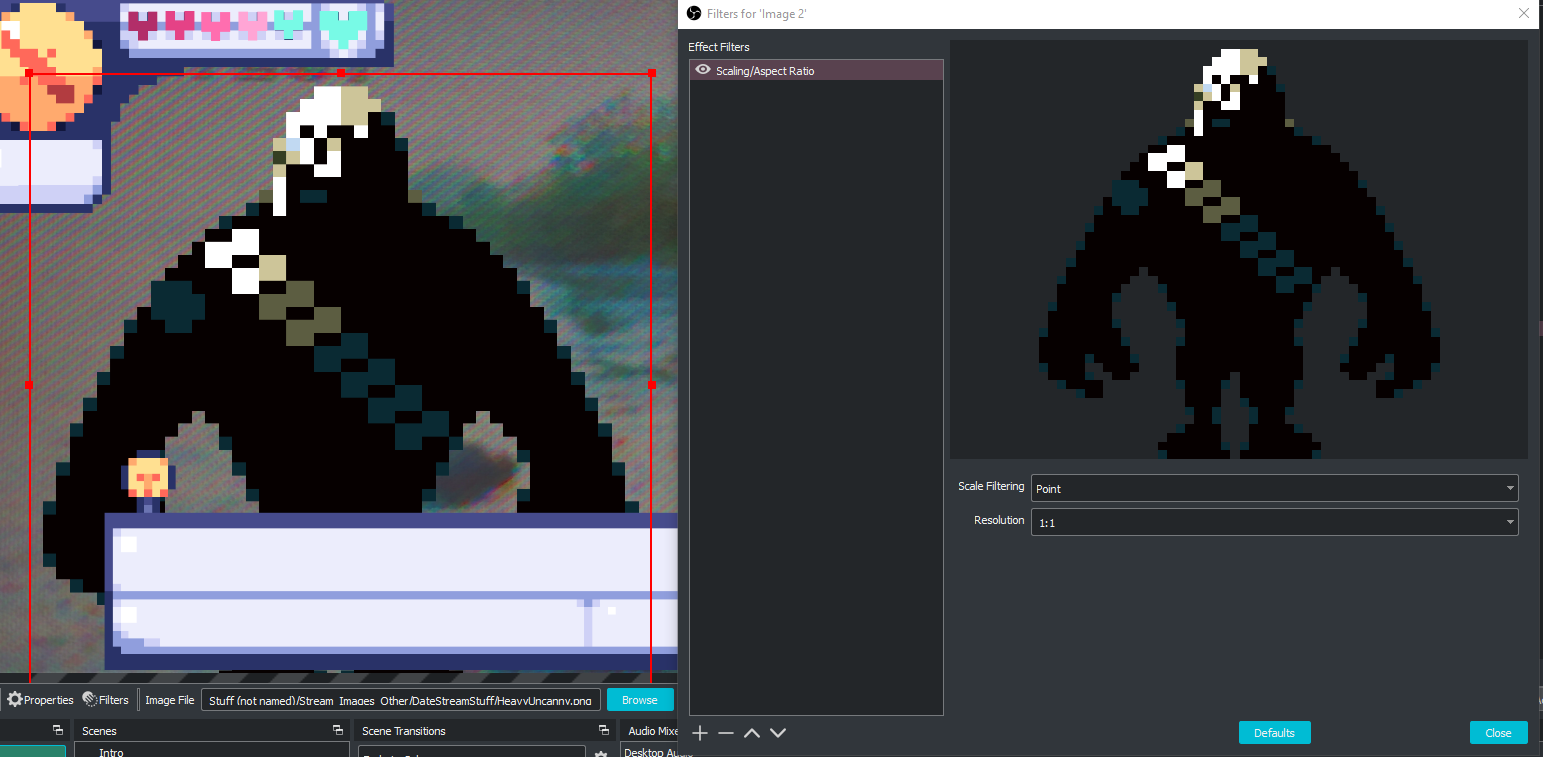Open the Scale Filtering dropdown
This screenshot has height=757, width=1543.
point(1274,488)
